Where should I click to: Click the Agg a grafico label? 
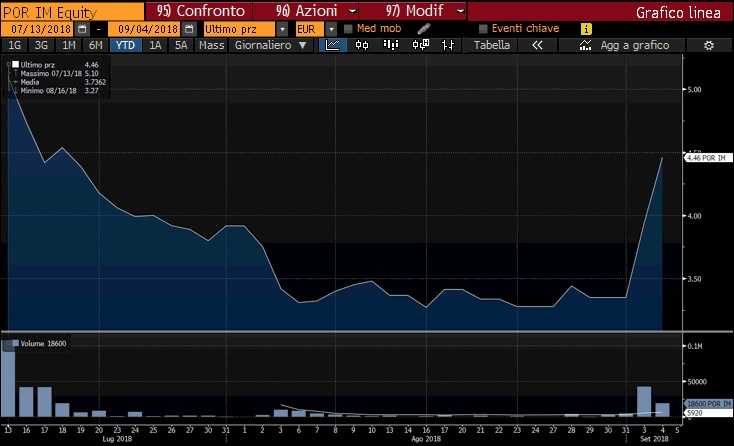click(635, 45)
